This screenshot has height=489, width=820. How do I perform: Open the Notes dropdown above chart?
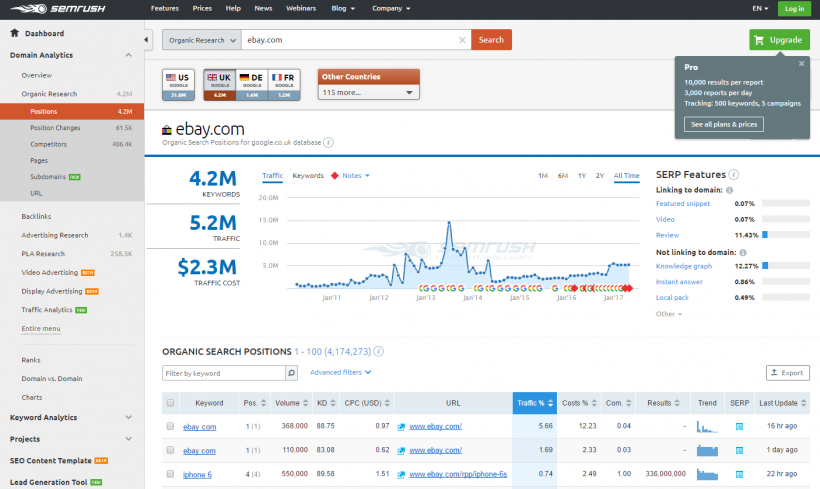(x=356, y=176)
